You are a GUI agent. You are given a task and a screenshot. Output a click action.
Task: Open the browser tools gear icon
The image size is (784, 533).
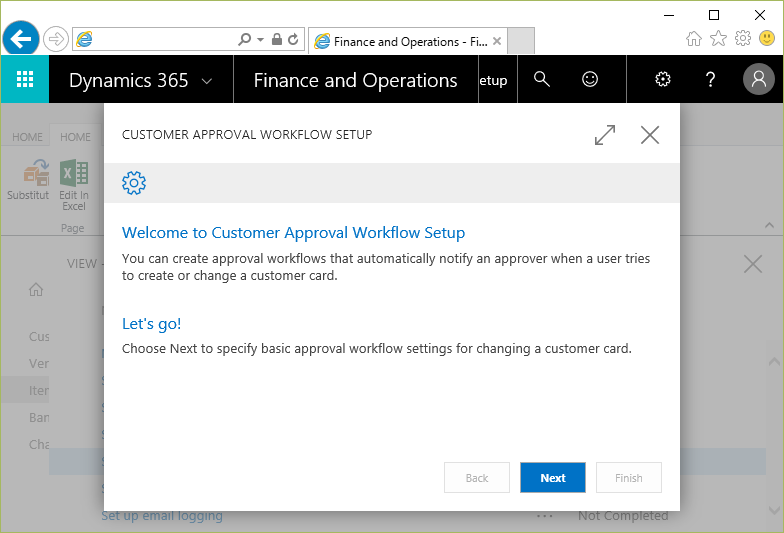743,38
